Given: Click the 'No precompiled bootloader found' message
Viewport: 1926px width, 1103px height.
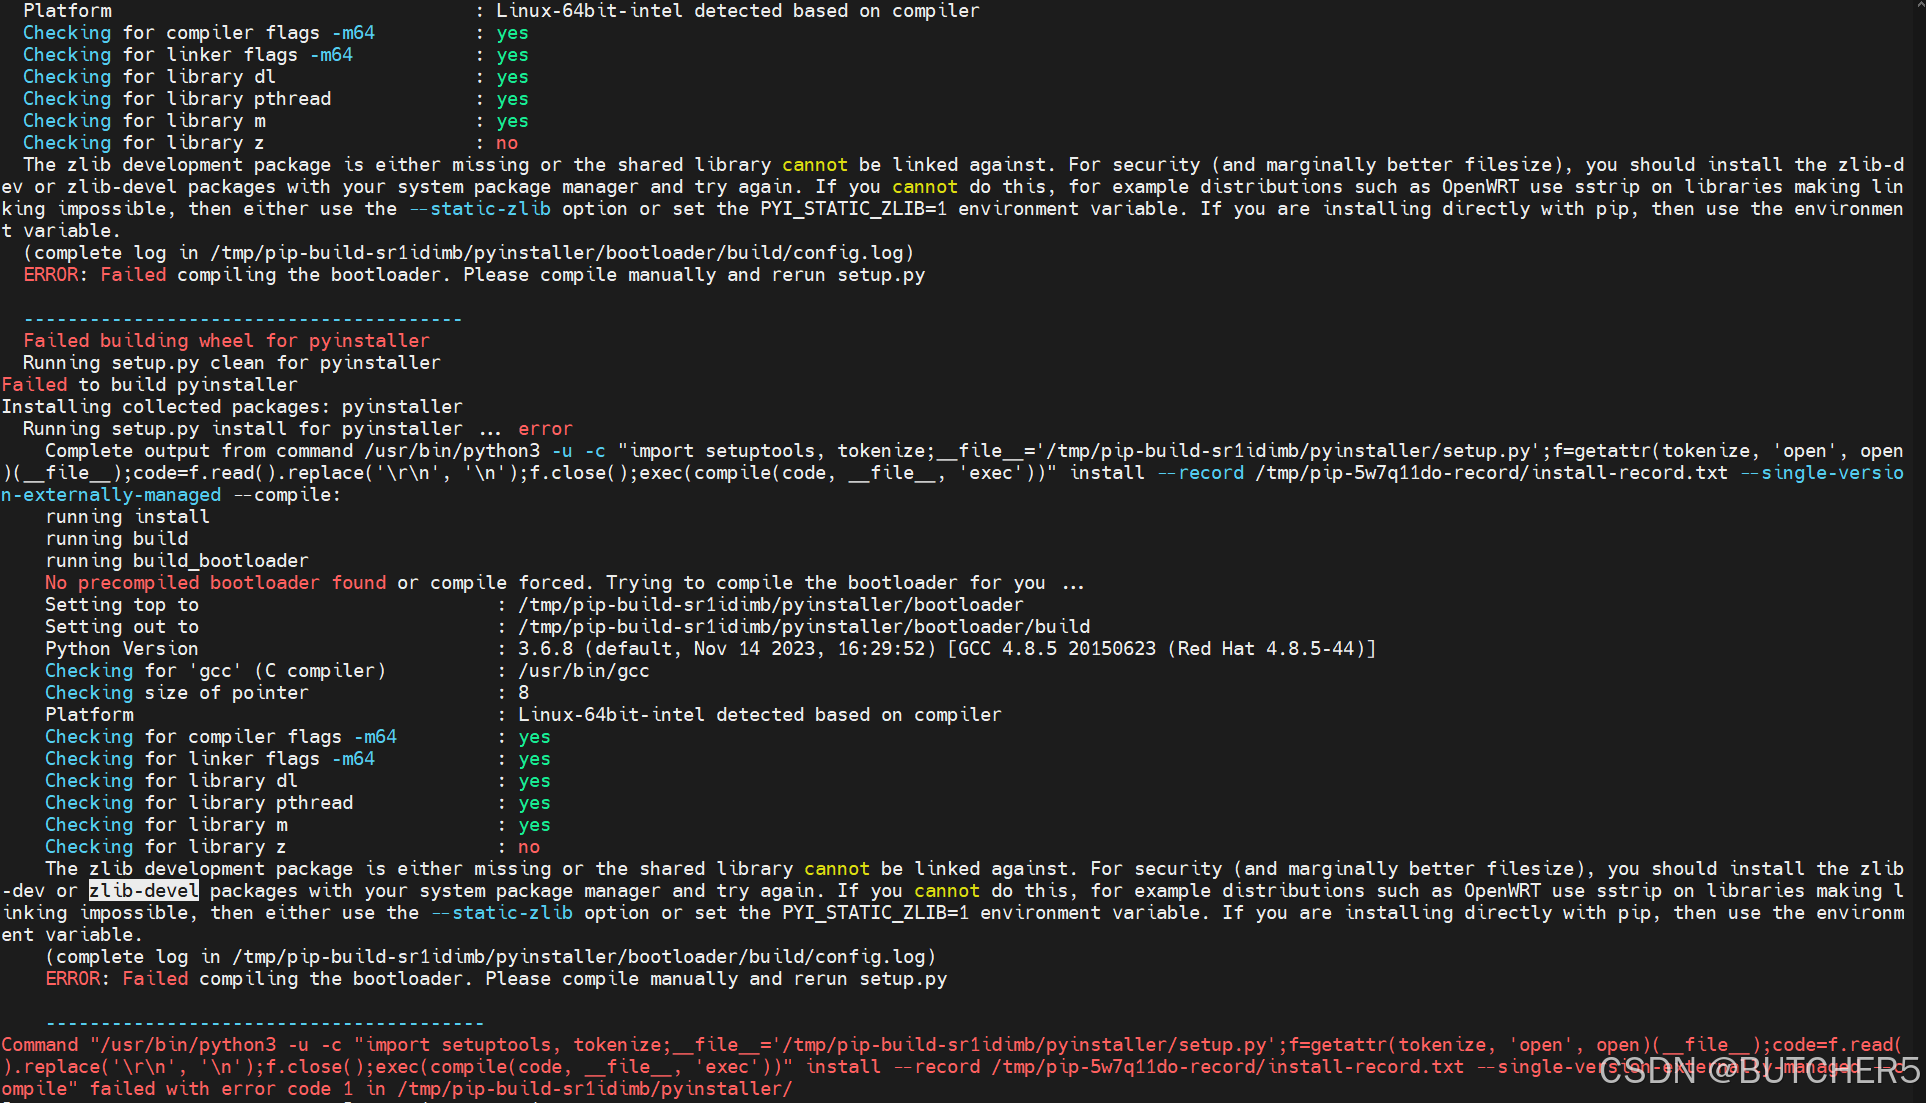Looking at the screenshot, I should click(x=215, y=583).
